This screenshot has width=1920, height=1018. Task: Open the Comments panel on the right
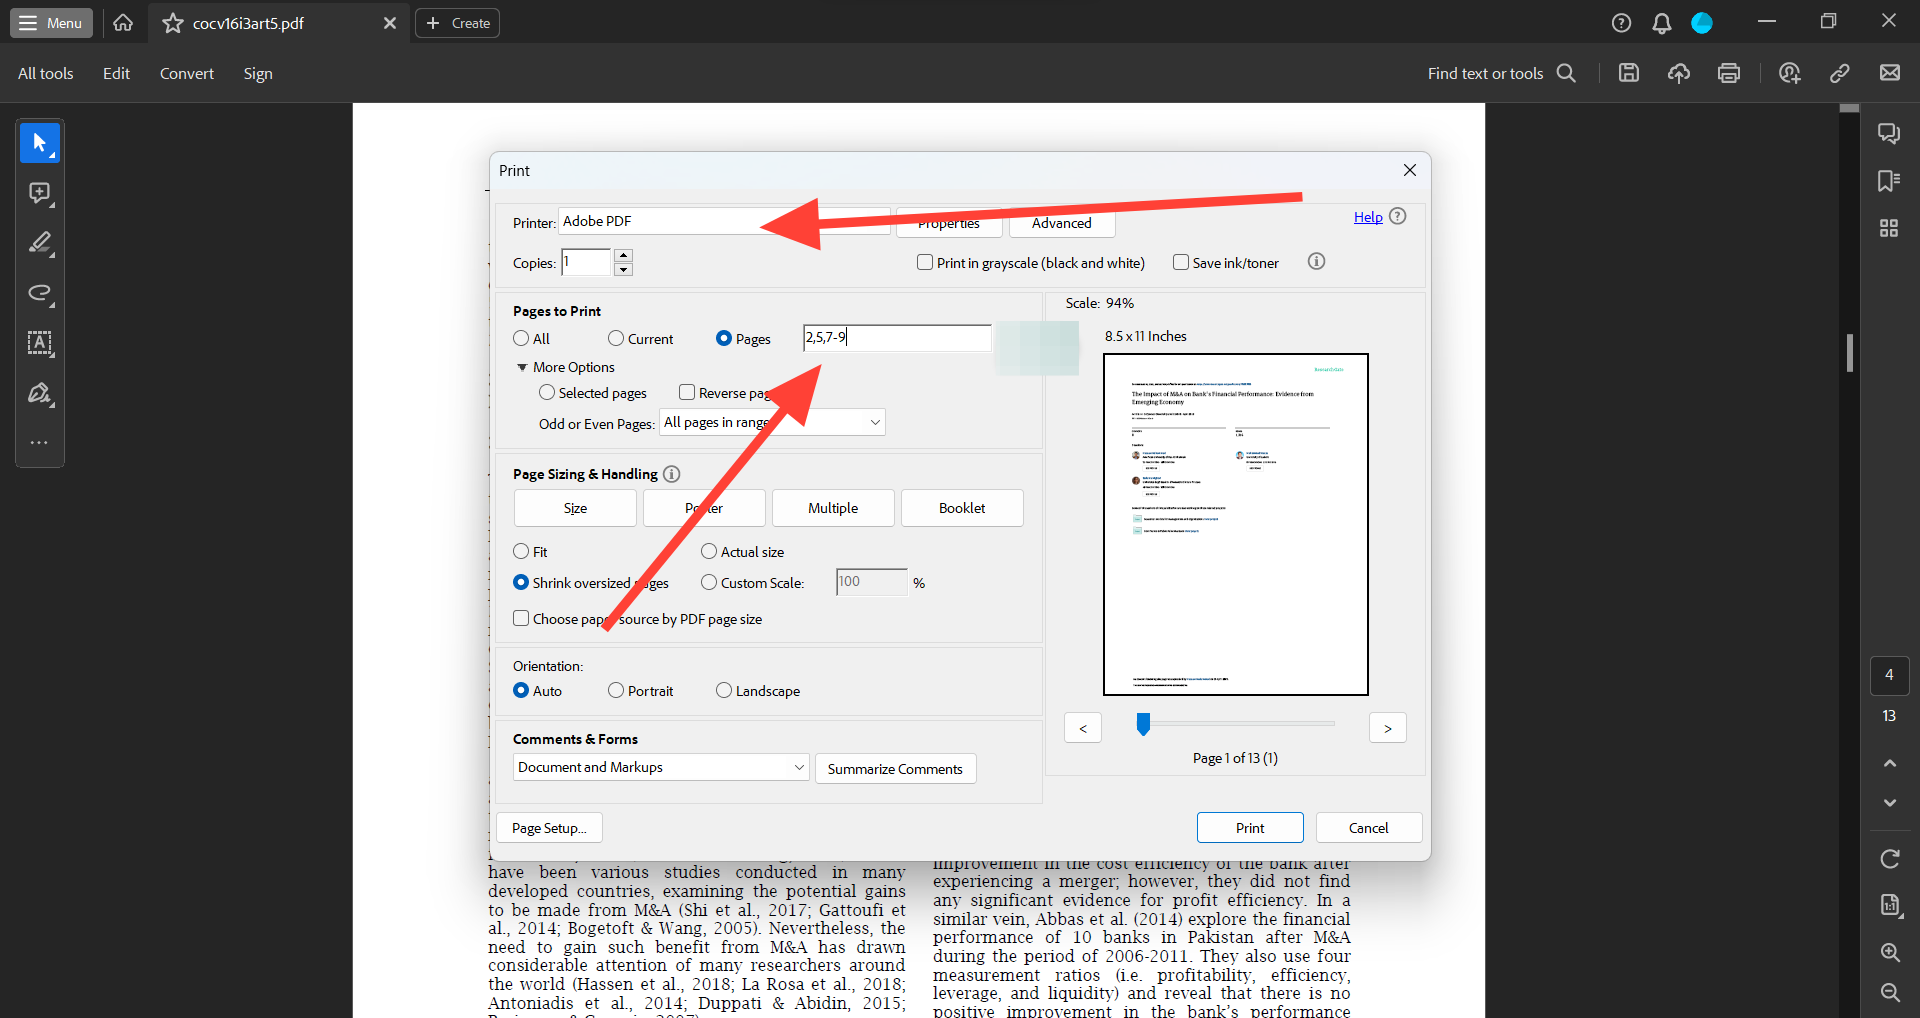pyautogui.click(x=1889, y=132)
